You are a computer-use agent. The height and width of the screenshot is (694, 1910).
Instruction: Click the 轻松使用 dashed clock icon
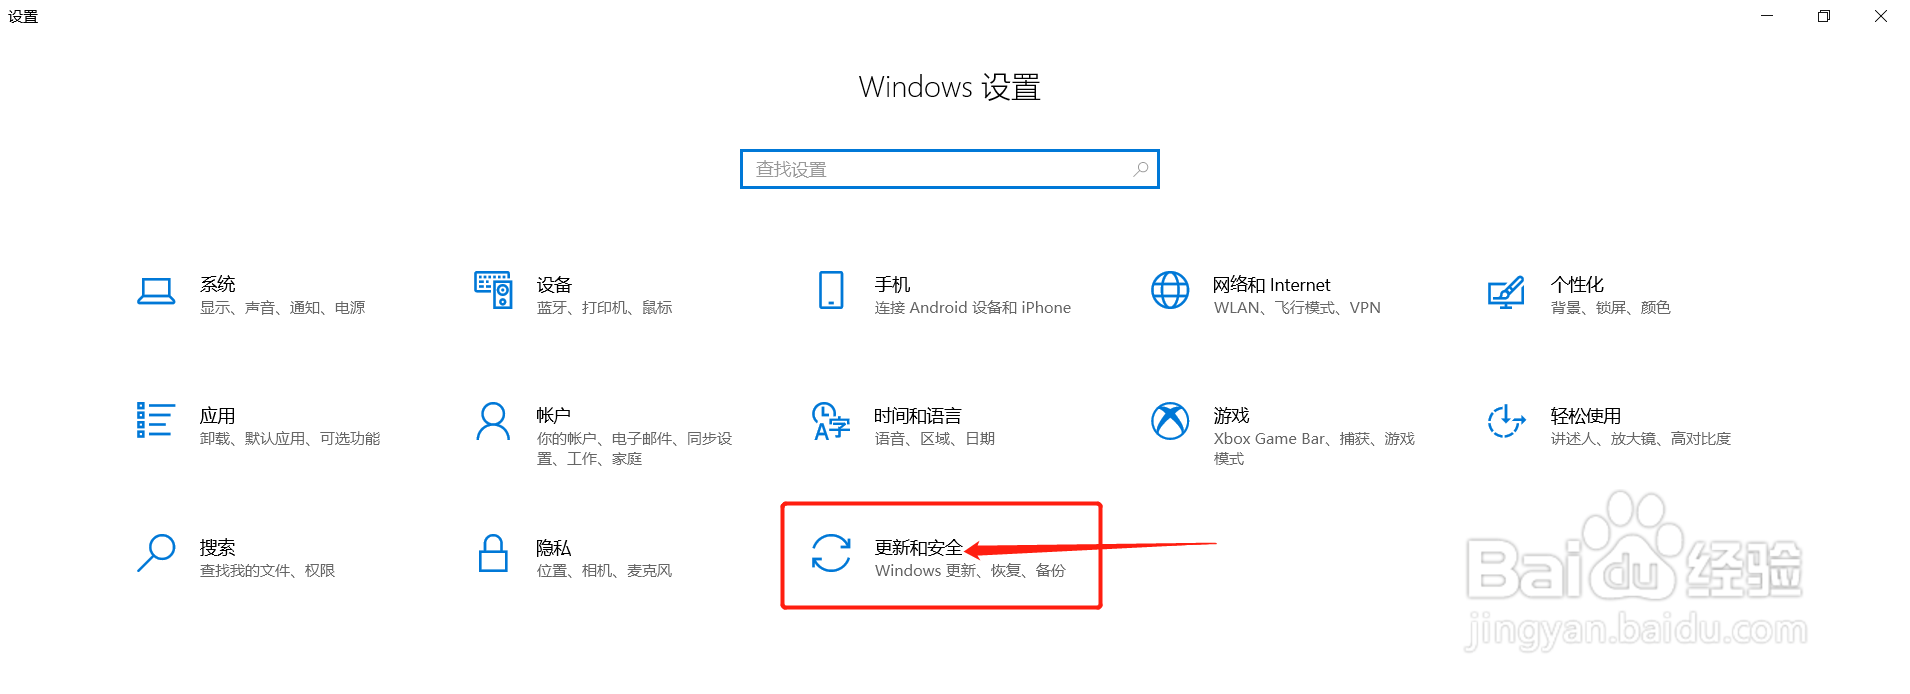[1506, 421]
